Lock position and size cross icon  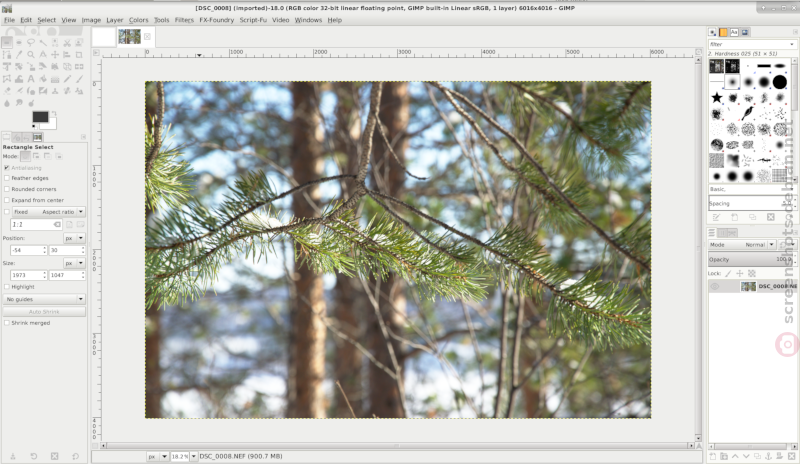coord(740,274)
